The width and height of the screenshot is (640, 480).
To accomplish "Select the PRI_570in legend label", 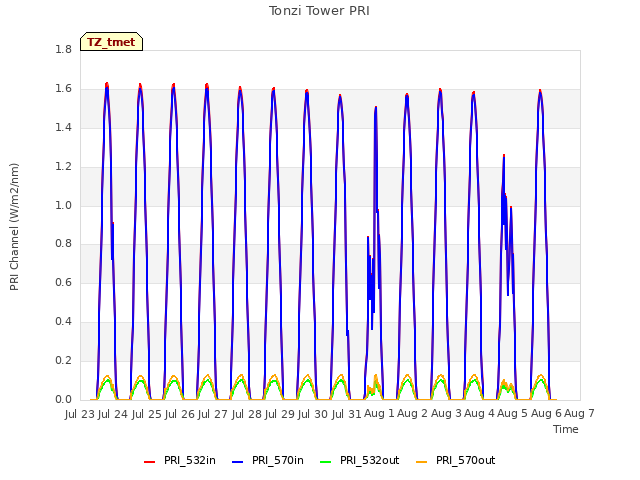I will (x=278, y=460).
